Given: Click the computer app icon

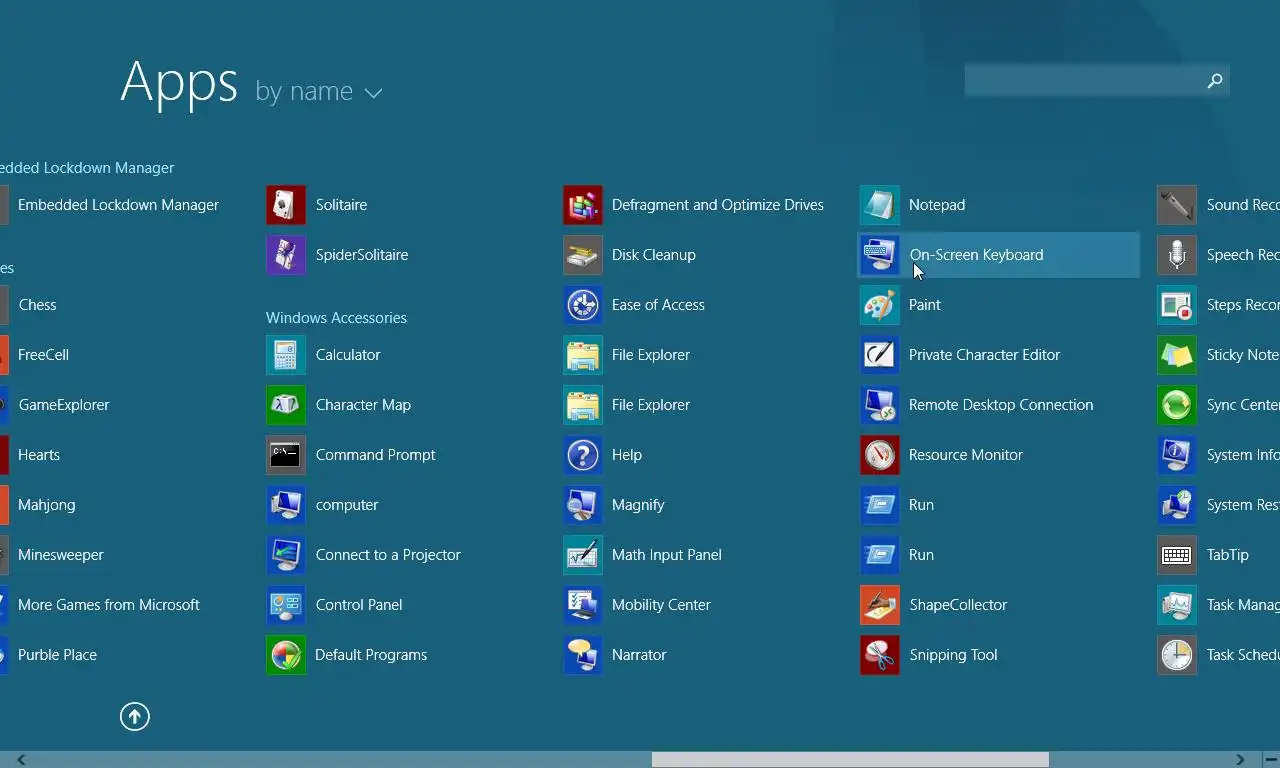Looking at the screenshot, I should click(x=286, y=505).
